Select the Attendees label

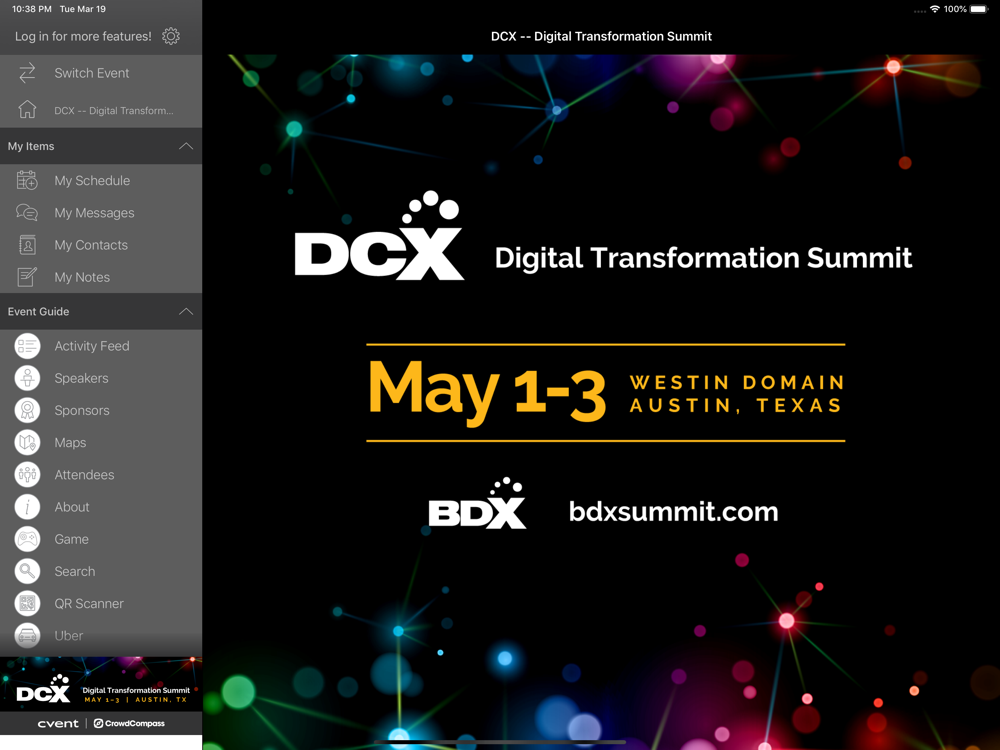[x=84, y=474]
